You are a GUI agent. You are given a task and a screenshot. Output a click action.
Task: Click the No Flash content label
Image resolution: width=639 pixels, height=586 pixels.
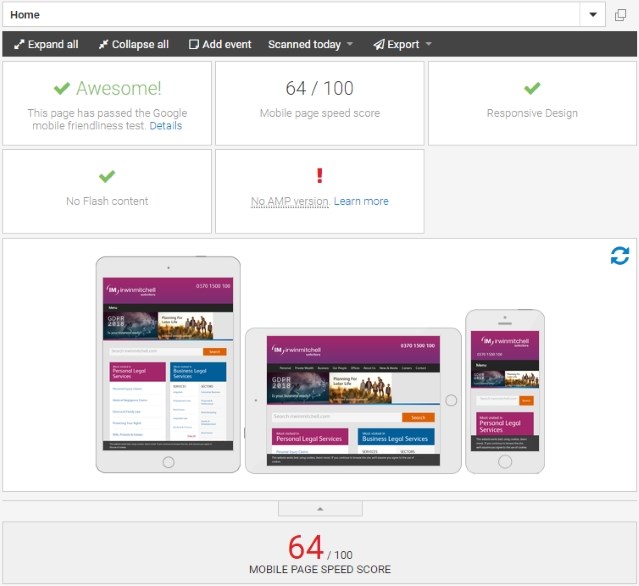tap(107, 201)
